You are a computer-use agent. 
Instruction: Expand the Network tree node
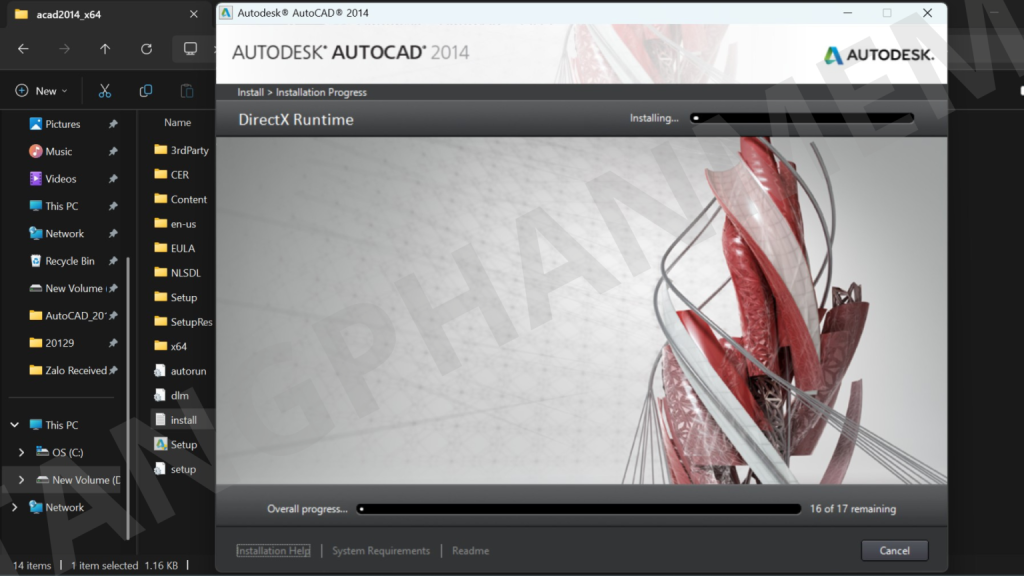point(15,507)
